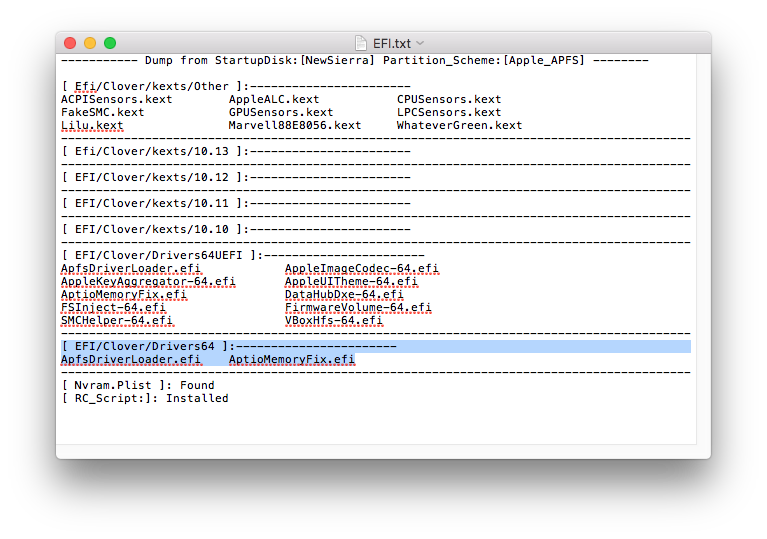Click the EFI/Clover/kexts/10.11 header line
Image resolution: width=767 pixels, height=539 pixels.
[236, 203]
